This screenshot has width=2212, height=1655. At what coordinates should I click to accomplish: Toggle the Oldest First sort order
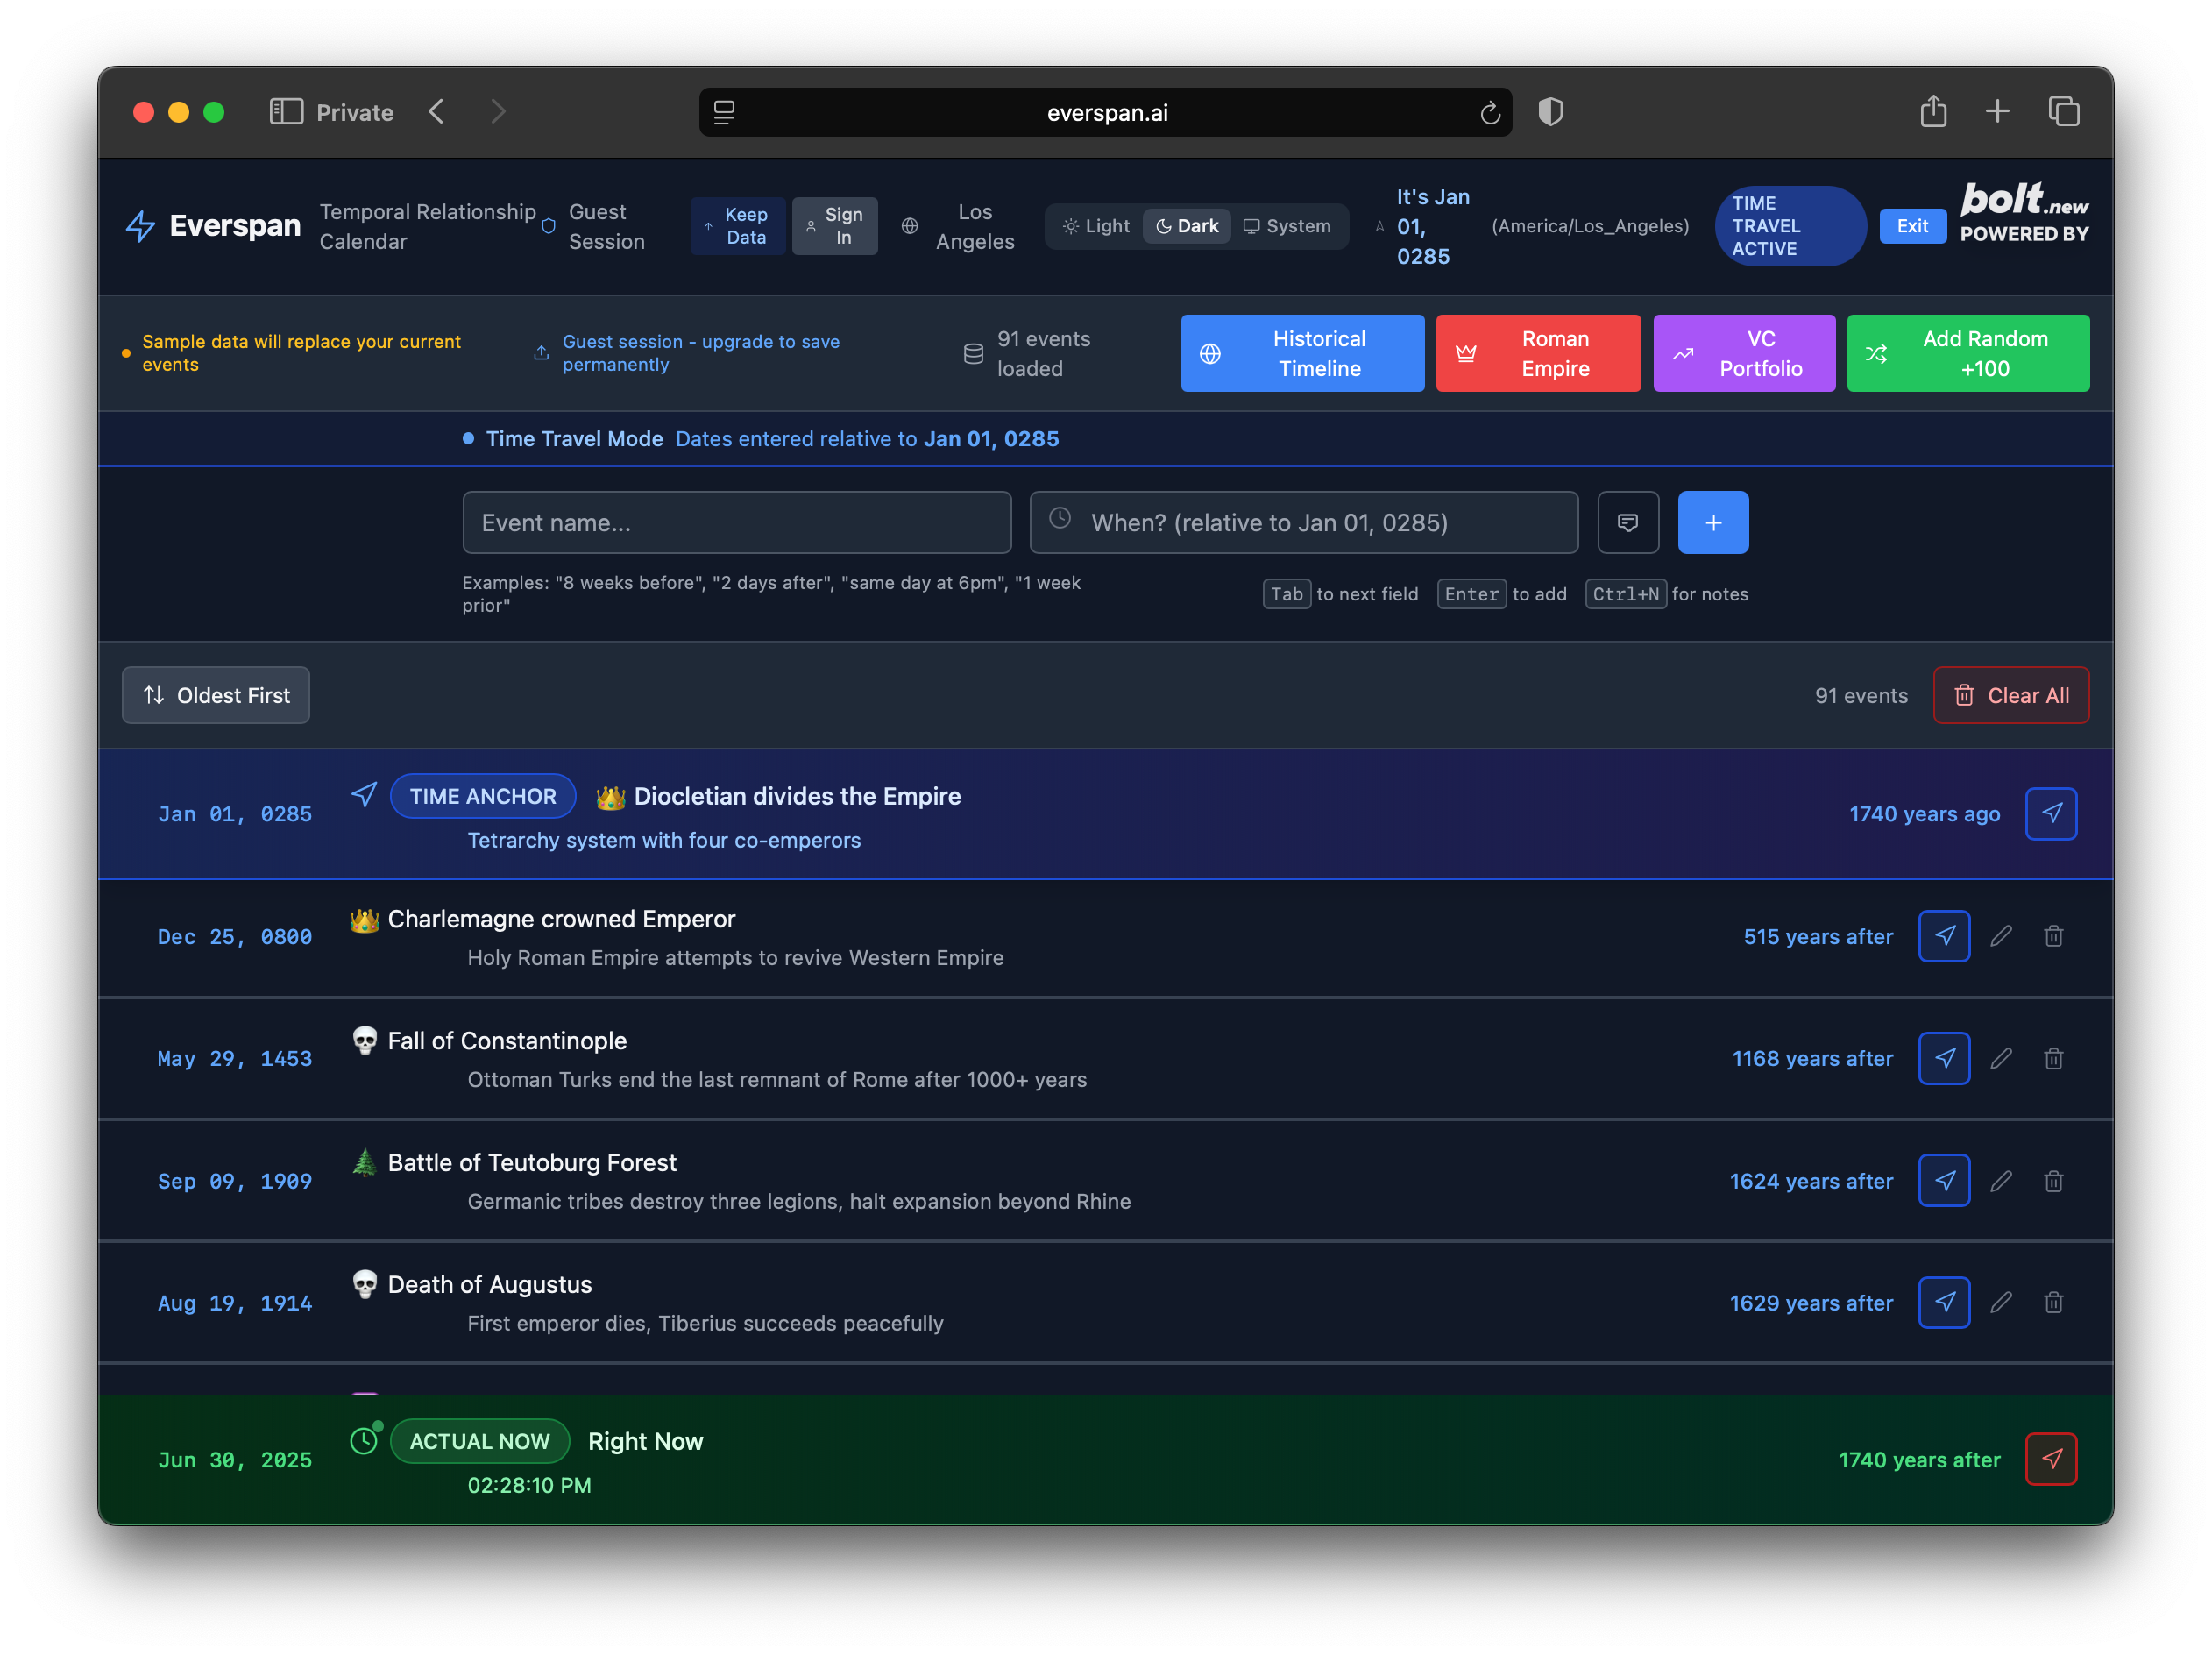[216, 695]
